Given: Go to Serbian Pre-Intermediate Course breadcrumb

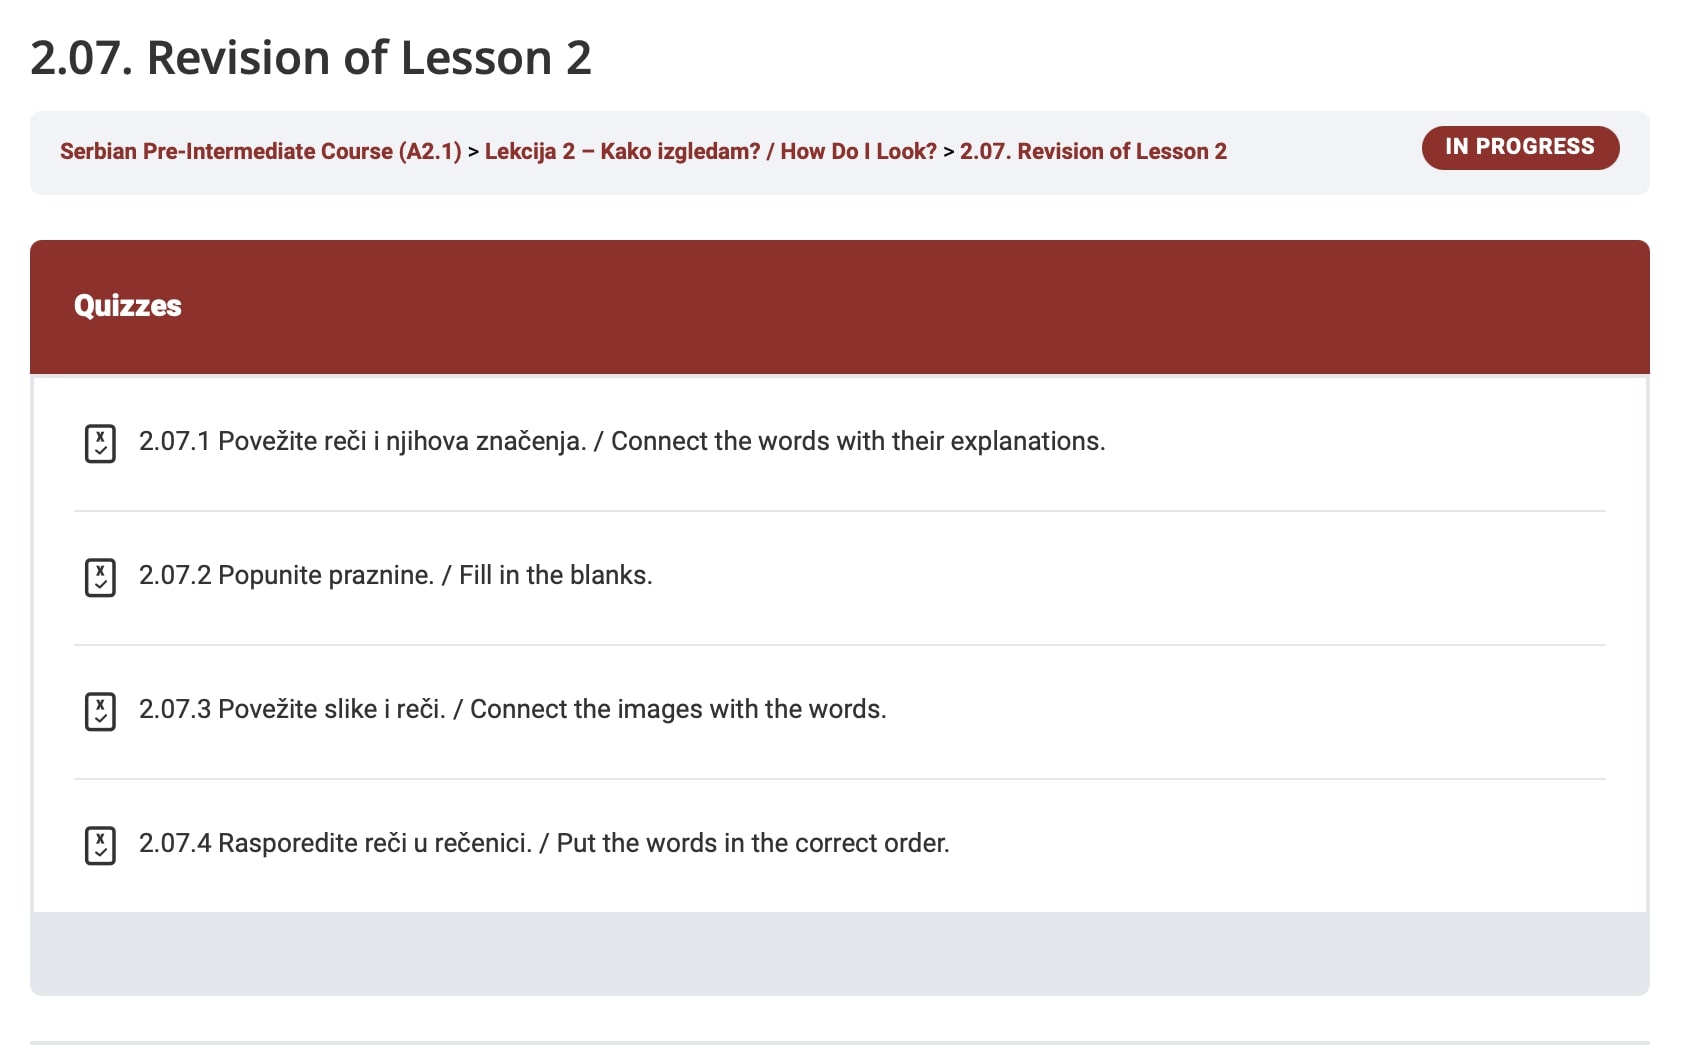Looking at the screenshot, I should click(x=260, y=151).
